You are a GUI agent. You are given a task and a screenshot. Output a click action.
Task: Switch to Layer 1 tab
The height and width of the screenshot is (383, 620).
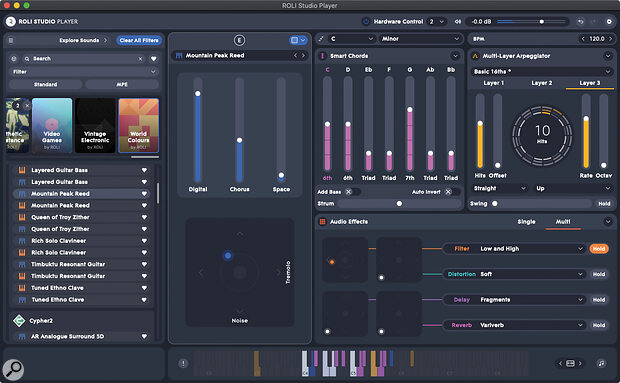pos(493,83)
